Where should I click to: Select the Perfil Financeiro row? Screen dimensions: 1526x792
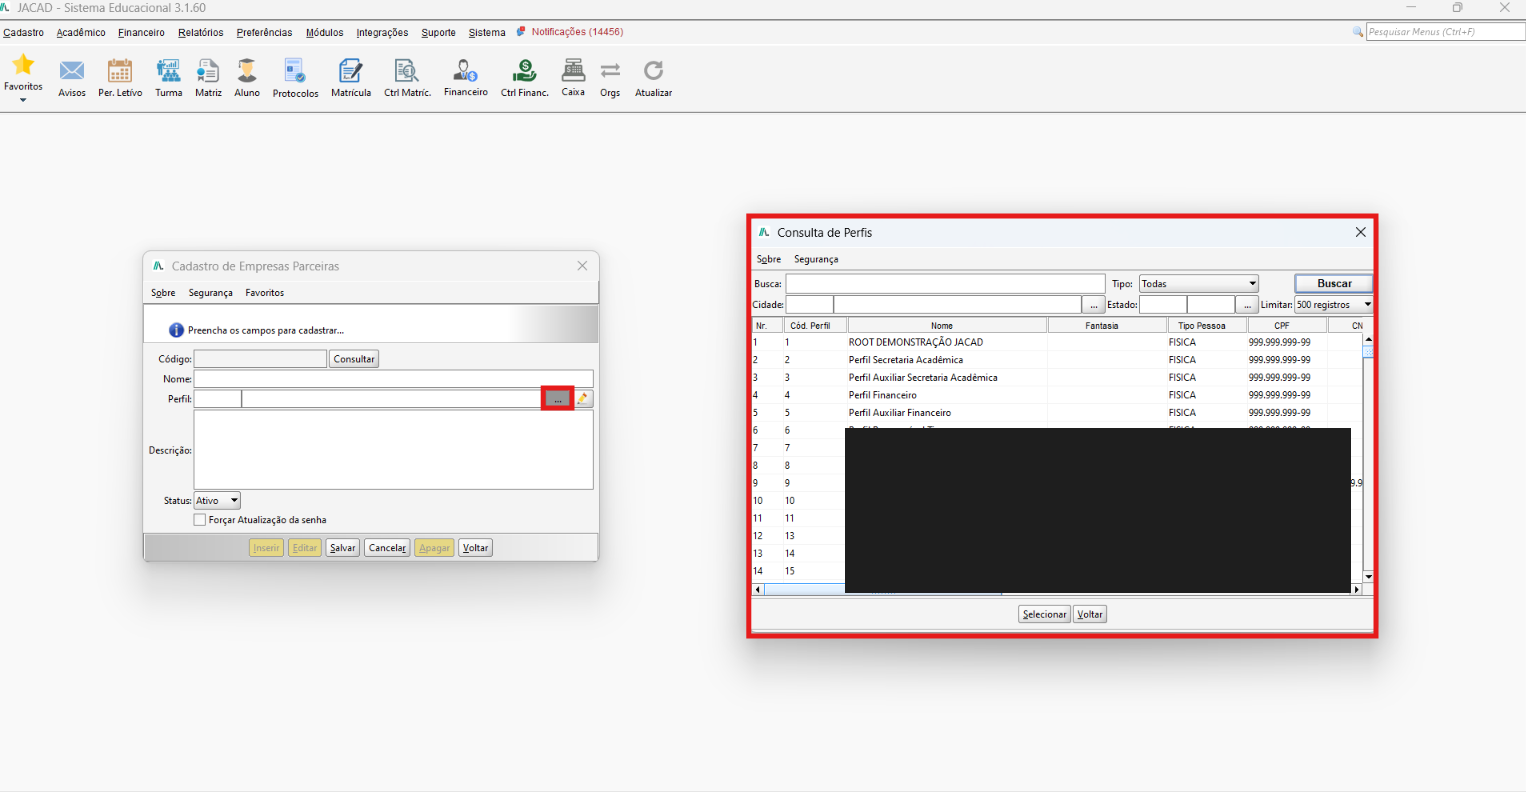[x=1057, y=395]
